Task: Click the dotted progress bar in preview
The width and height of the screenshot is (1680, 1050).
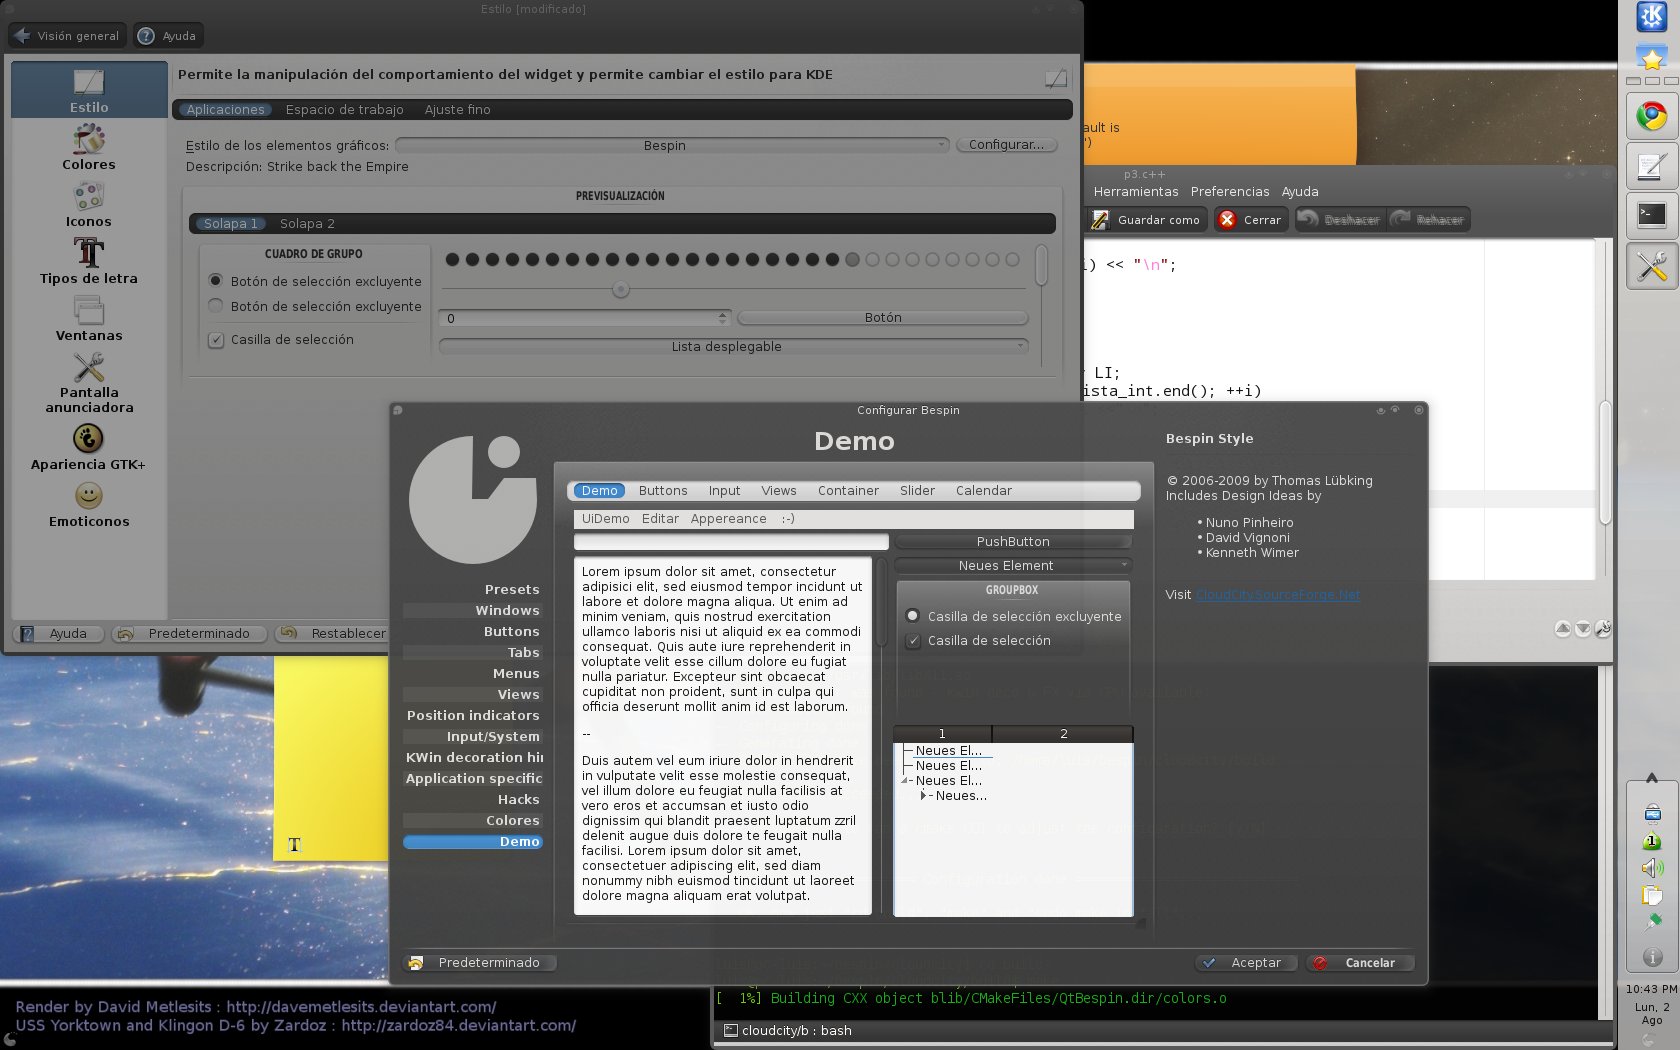Action: click(x=733, y=260)
